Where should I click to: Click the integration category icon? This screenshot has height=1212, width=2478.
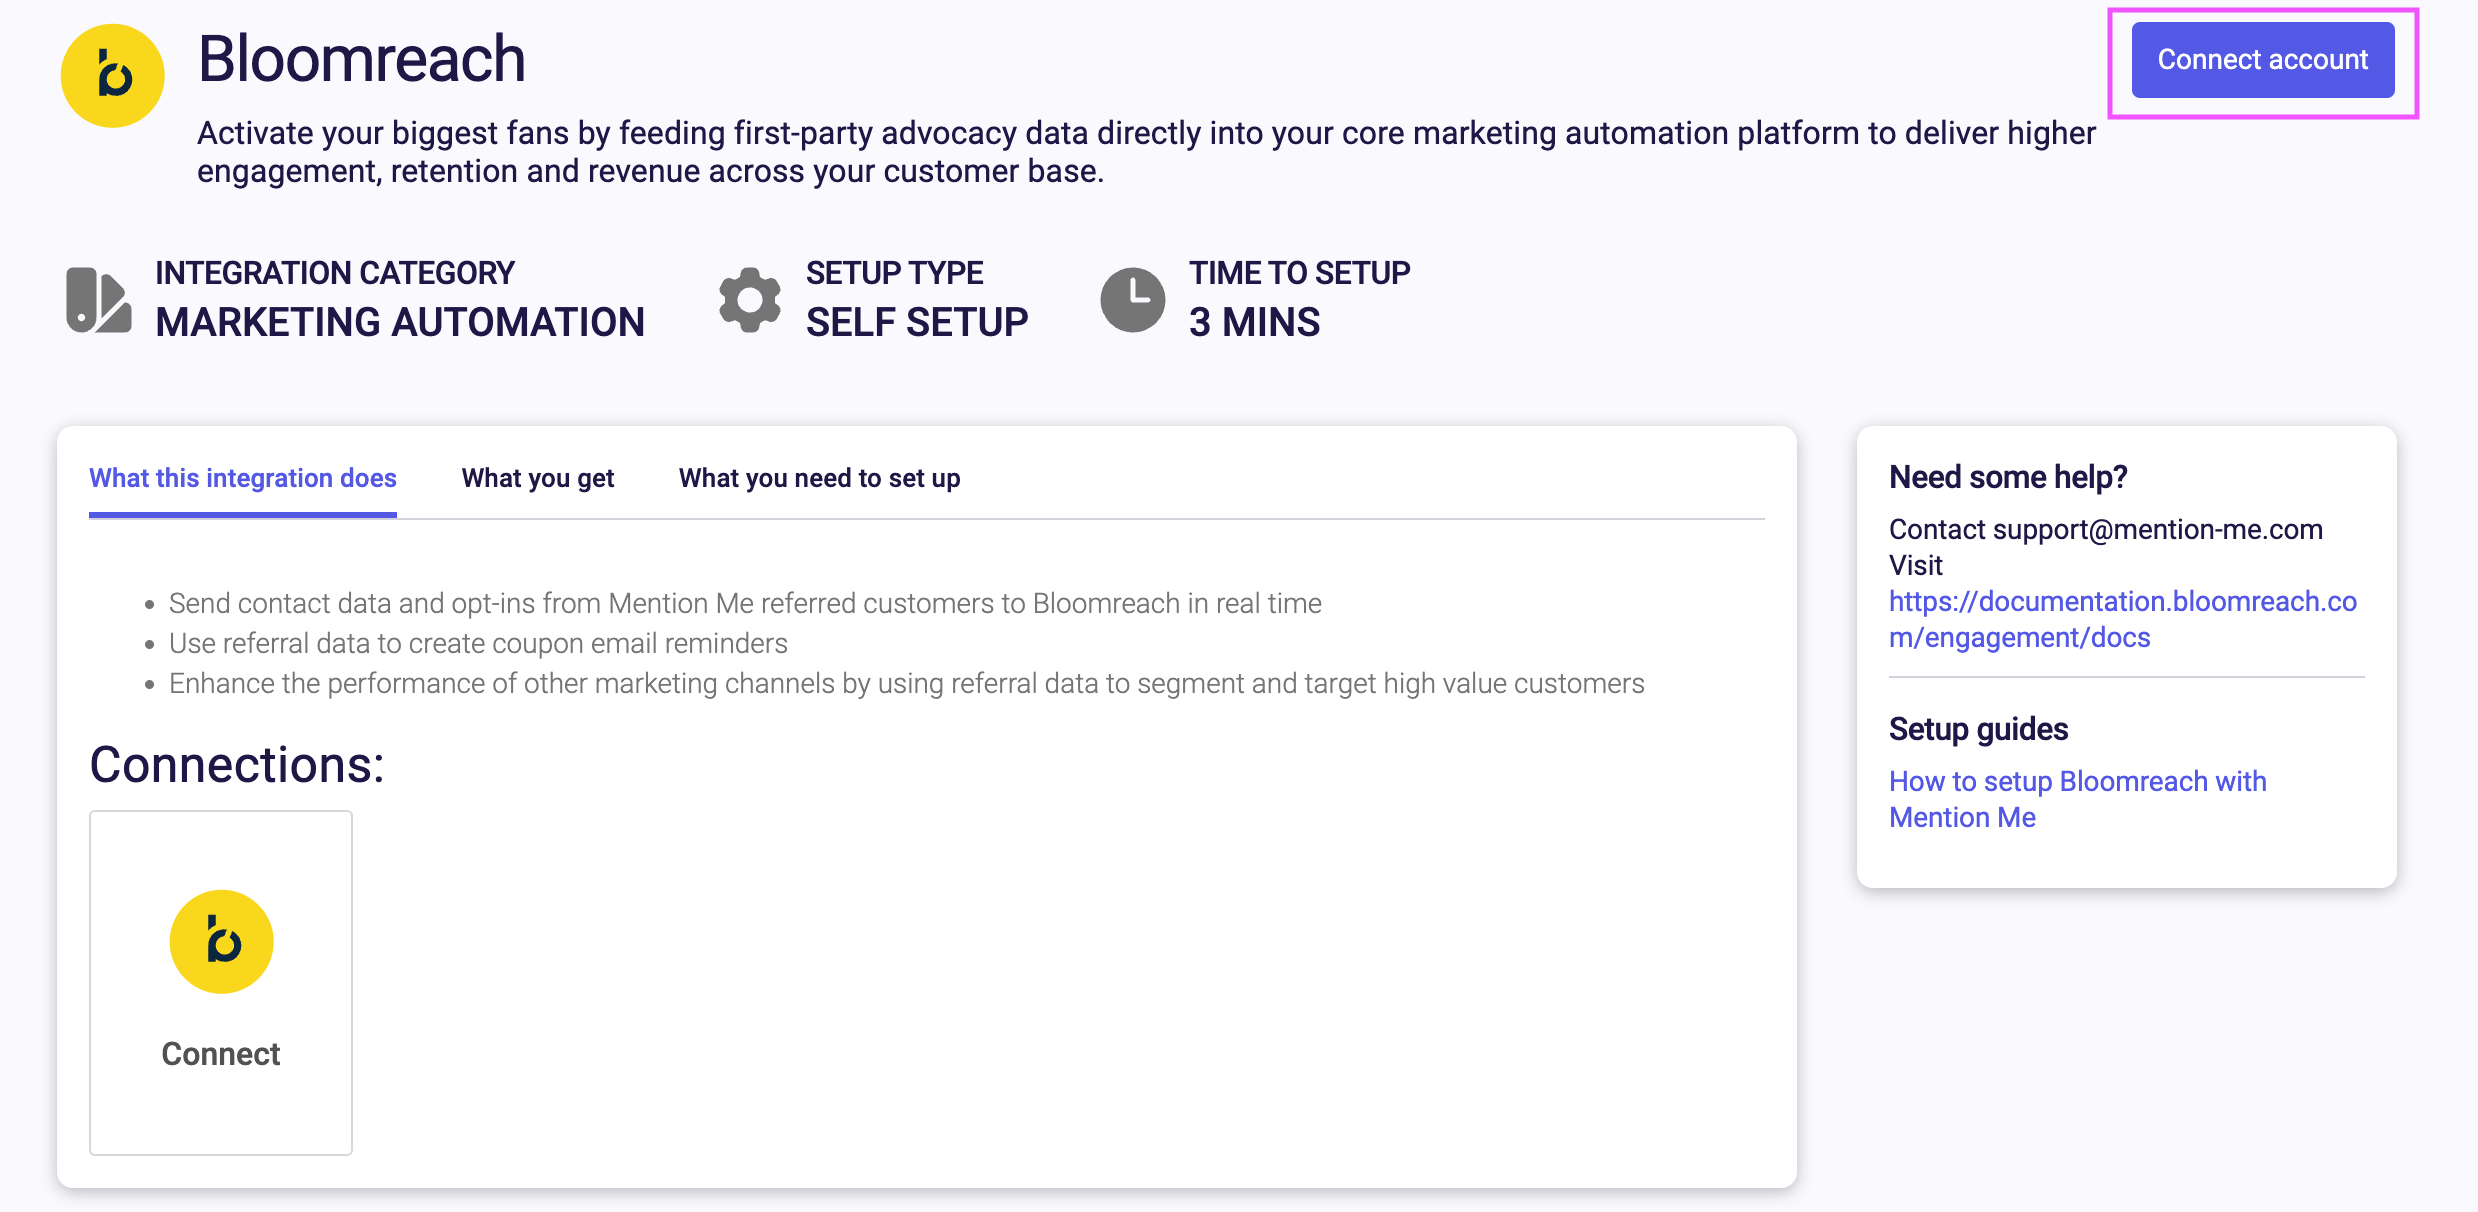point(98,299)
